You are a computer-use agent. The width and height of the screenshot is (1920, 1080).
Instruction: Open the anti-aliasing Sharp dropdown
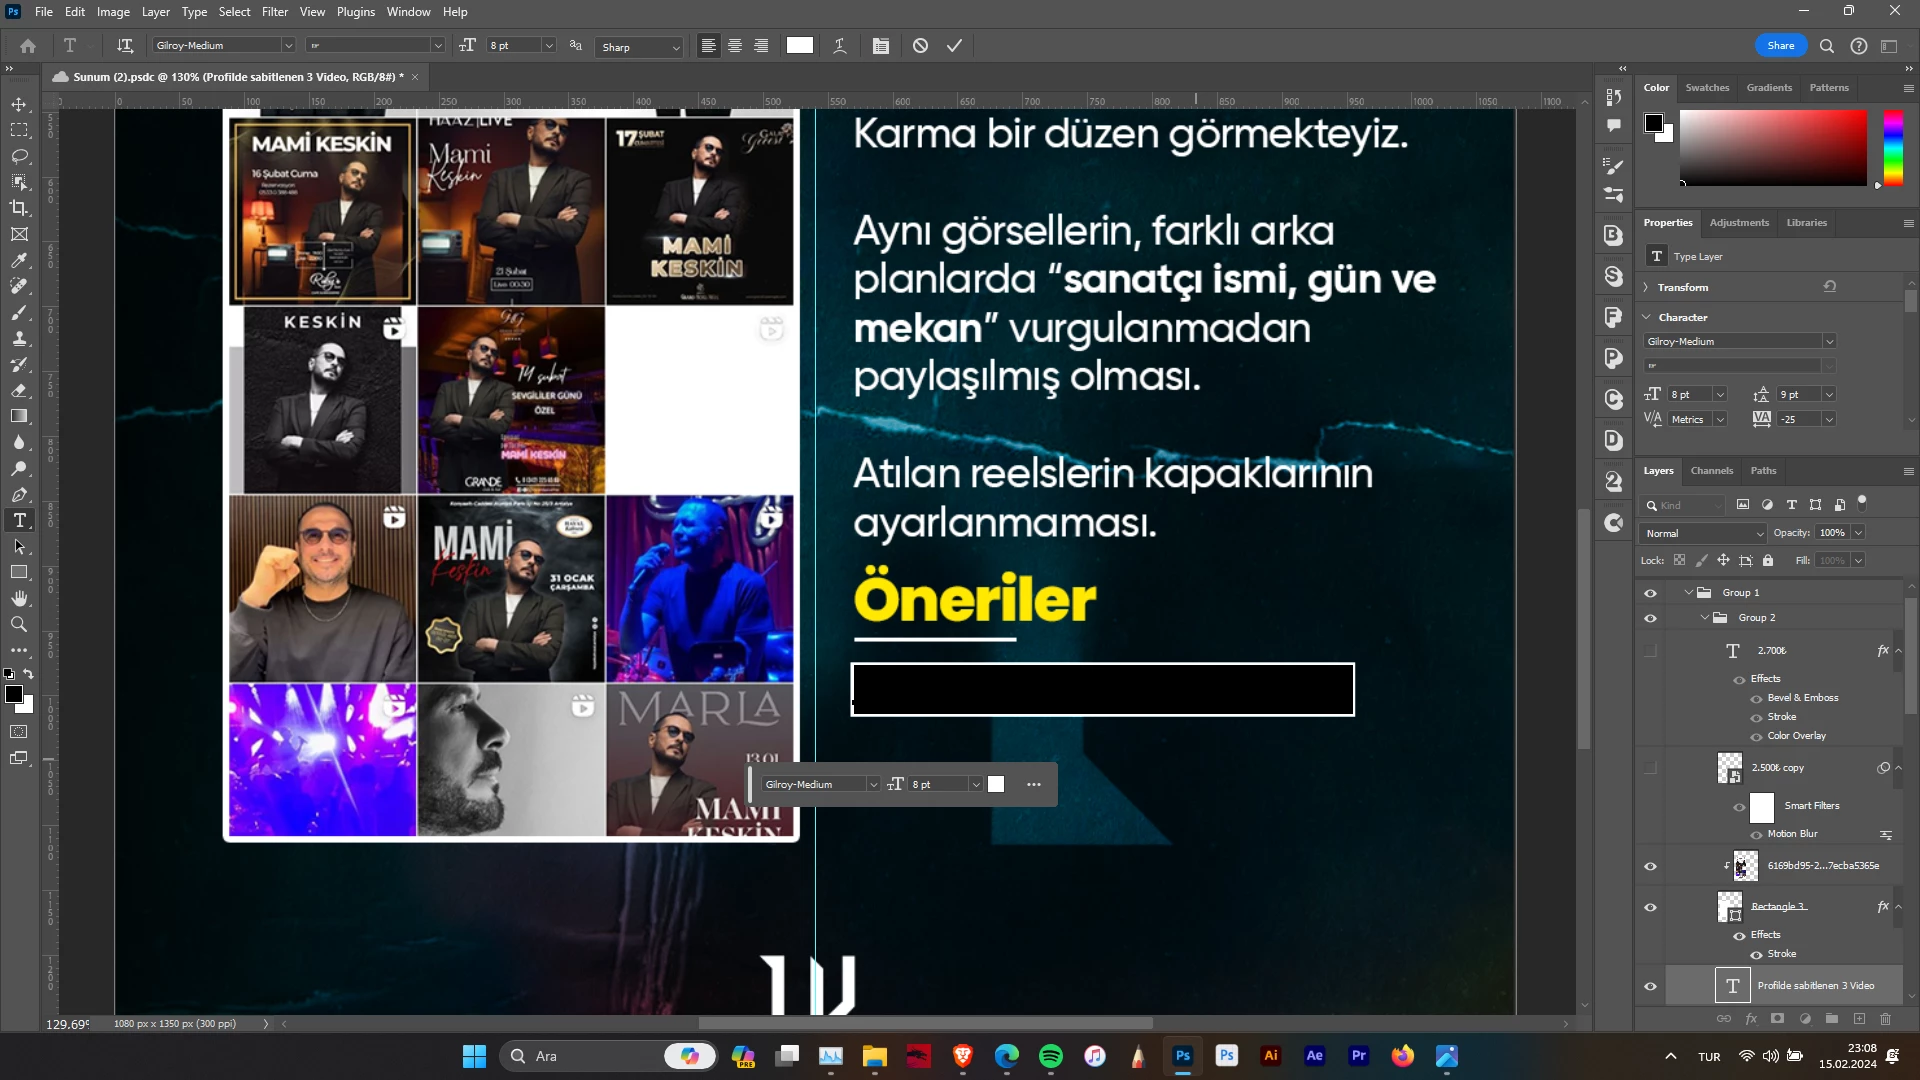tap(640, 47)
